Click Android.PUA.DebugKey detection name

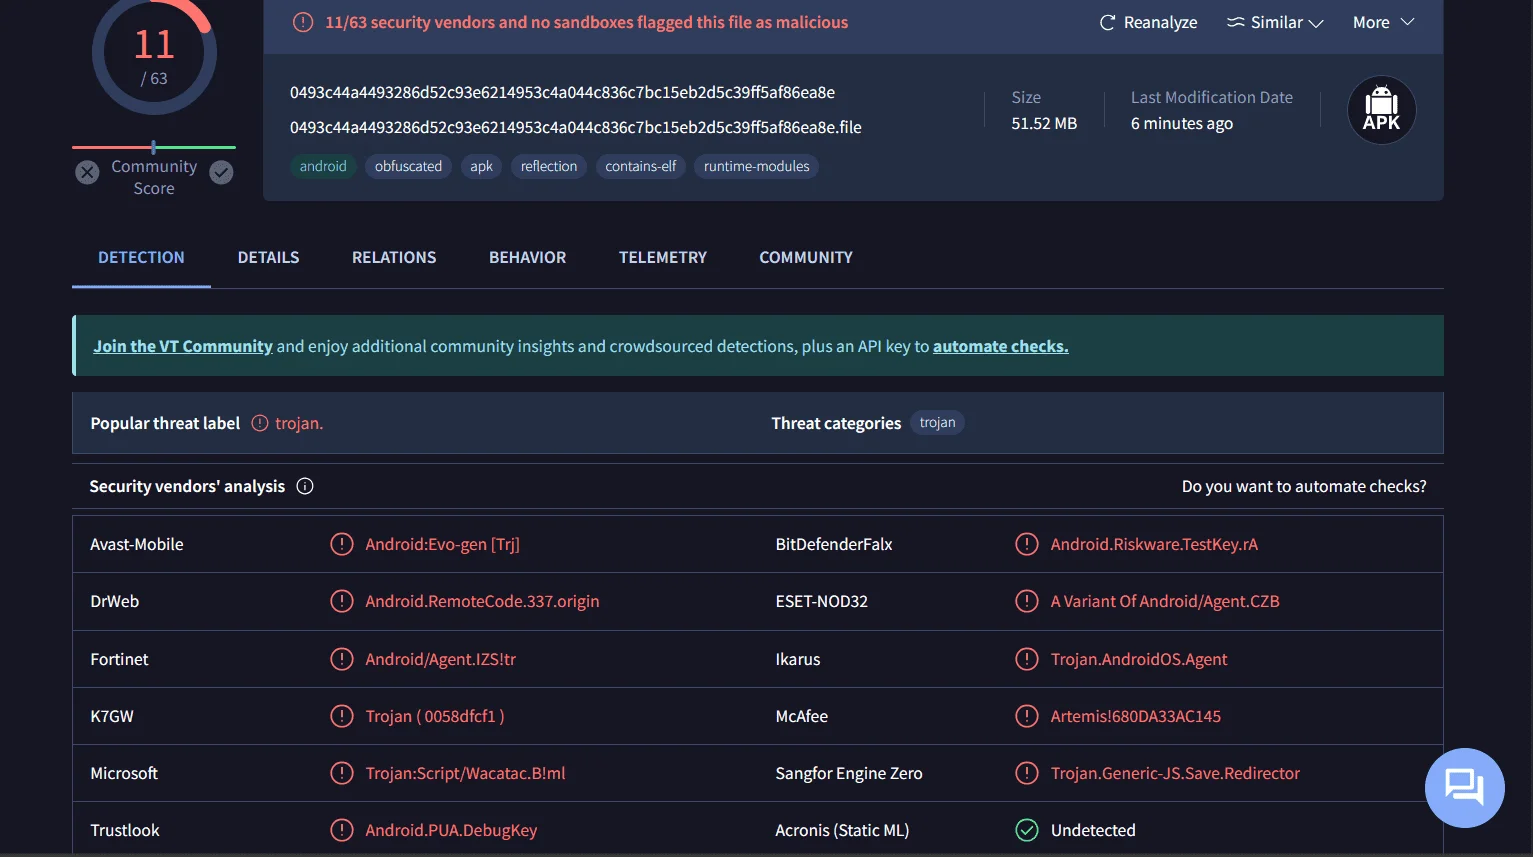(x=451, y=830)
